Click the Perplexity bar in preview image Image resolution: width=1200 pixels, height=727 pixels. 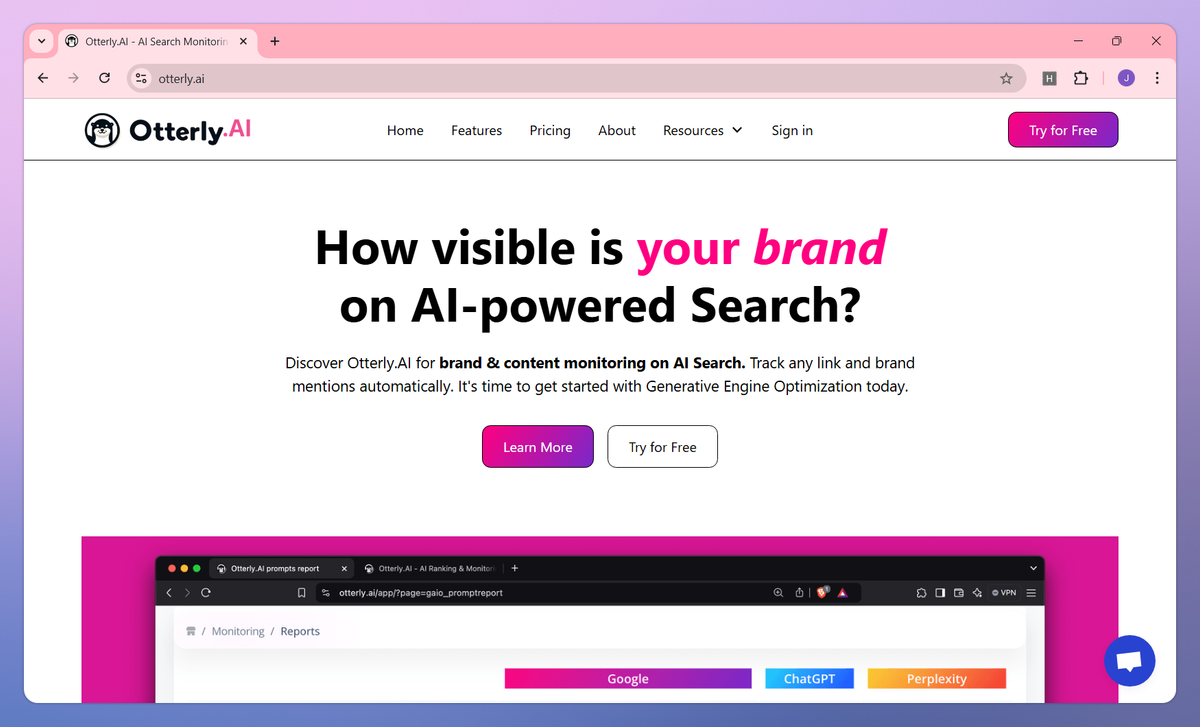937,678
